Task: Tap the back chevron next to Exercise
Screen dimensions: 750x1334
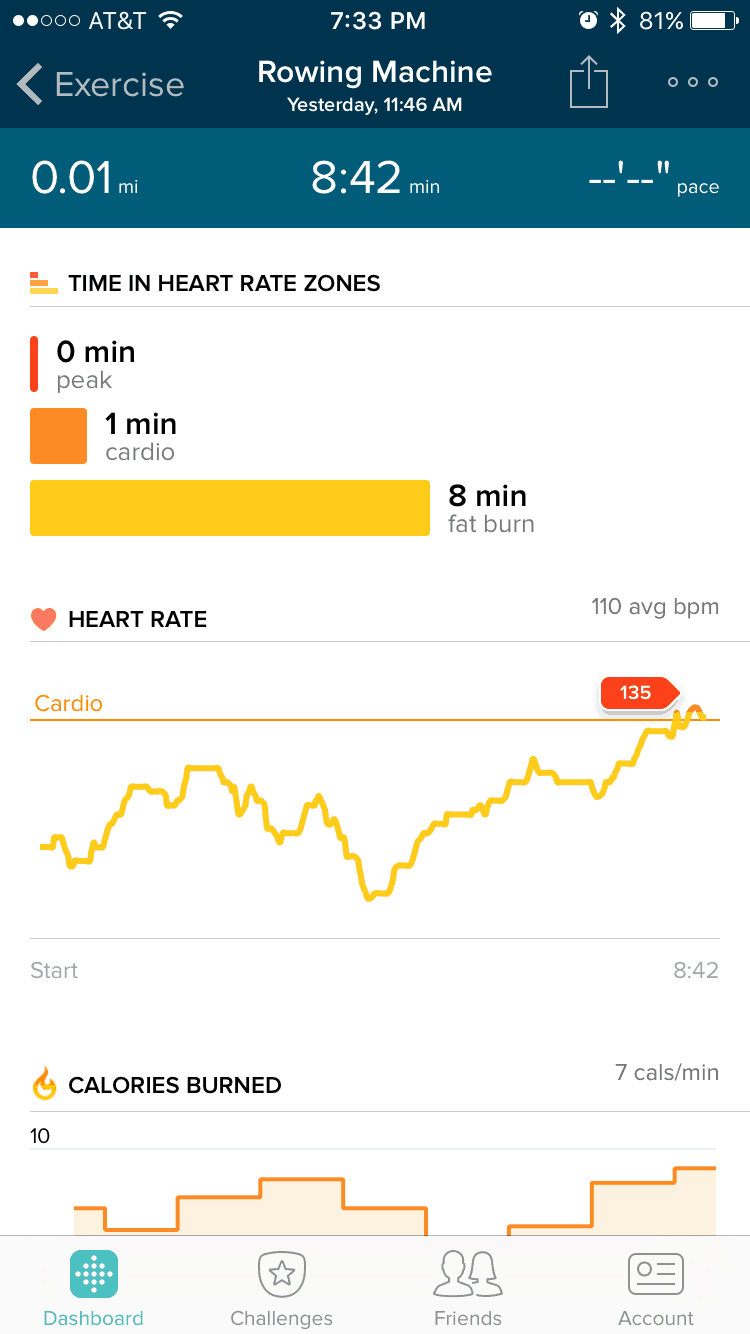Action: [x=30, y=84]
